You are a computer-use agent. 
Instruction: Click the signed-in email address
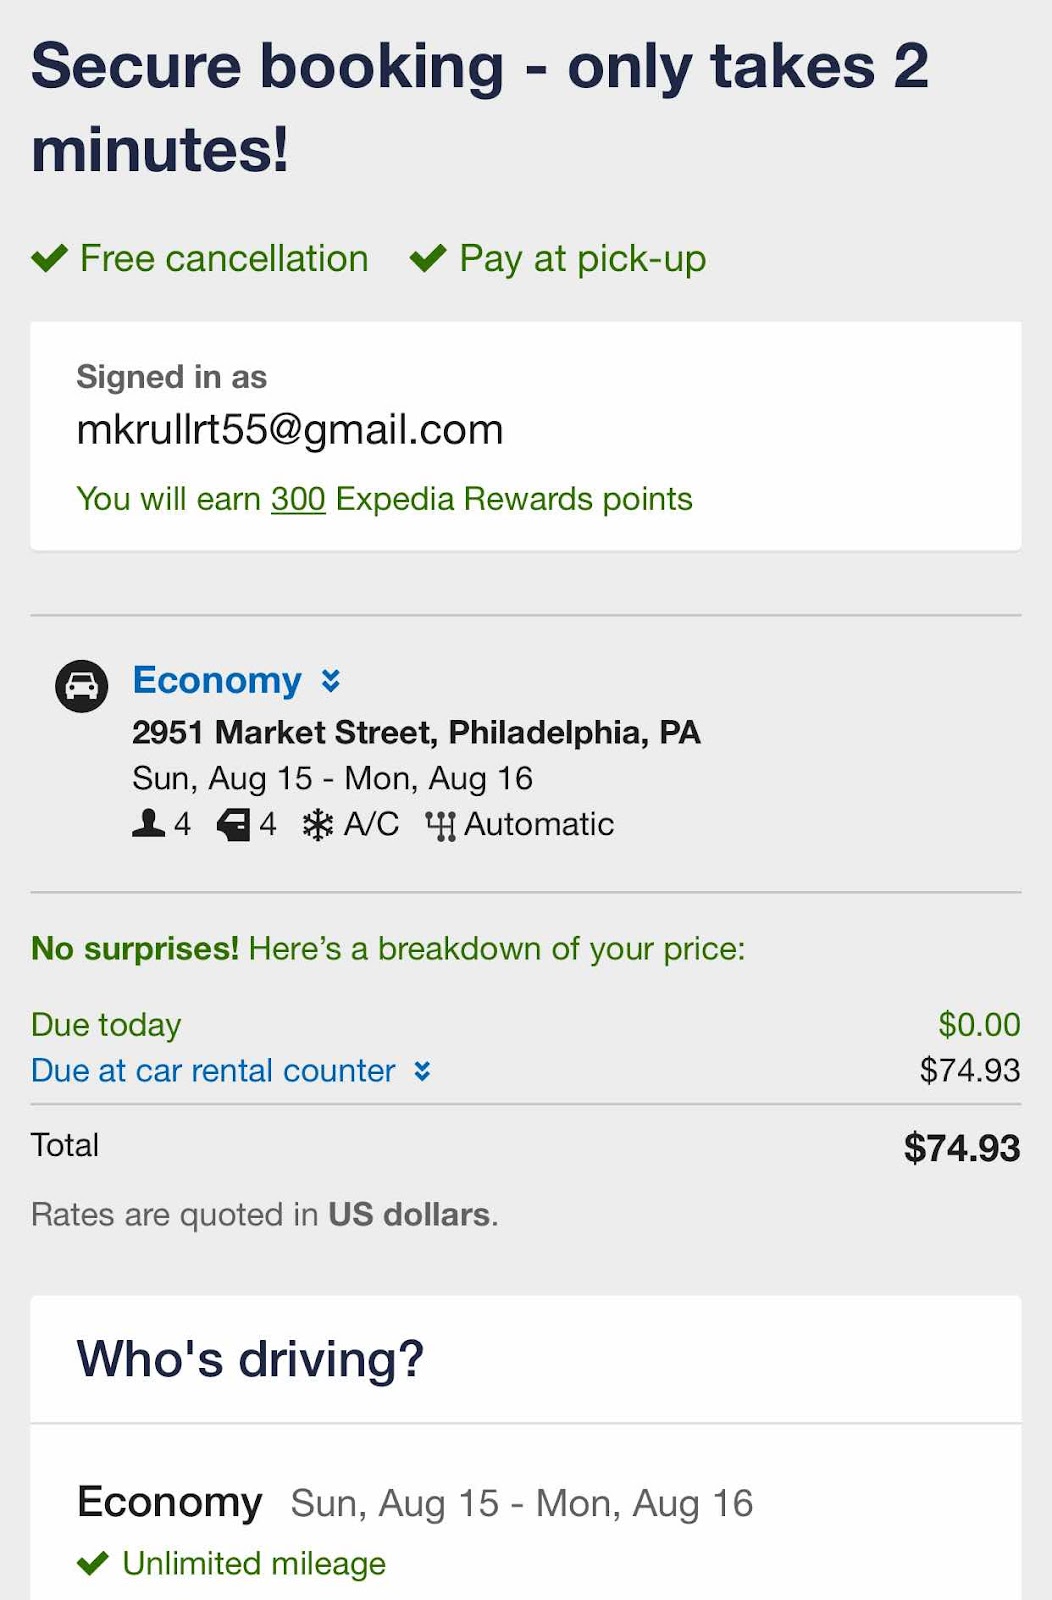pyautogui.click(x=290, y=430)
